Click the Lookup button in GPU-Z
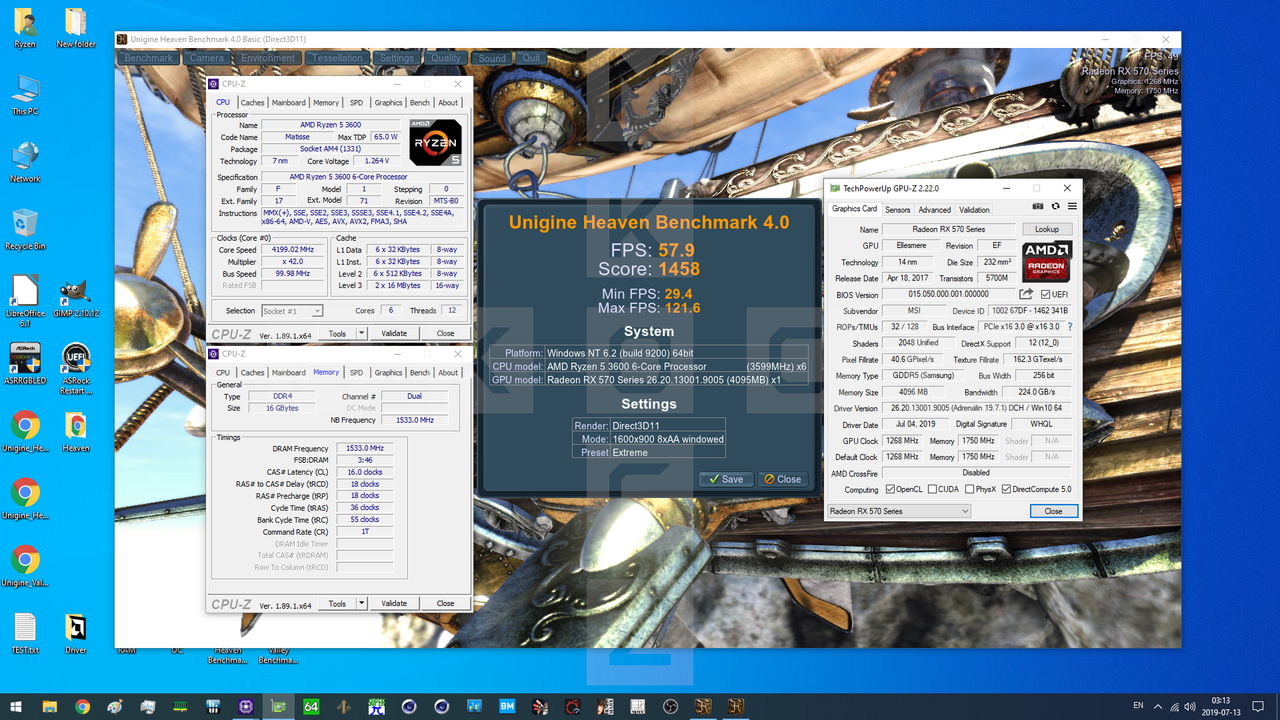The image size is (1280, 720). (1046, 229)
